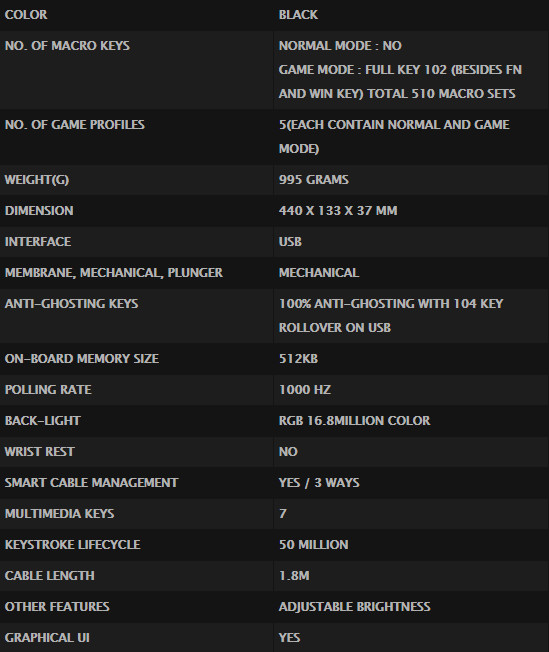Image resolution: width=549 pixels, height=652 pixels.
Task: Select the BLACK color value
Action: (298, 15)
